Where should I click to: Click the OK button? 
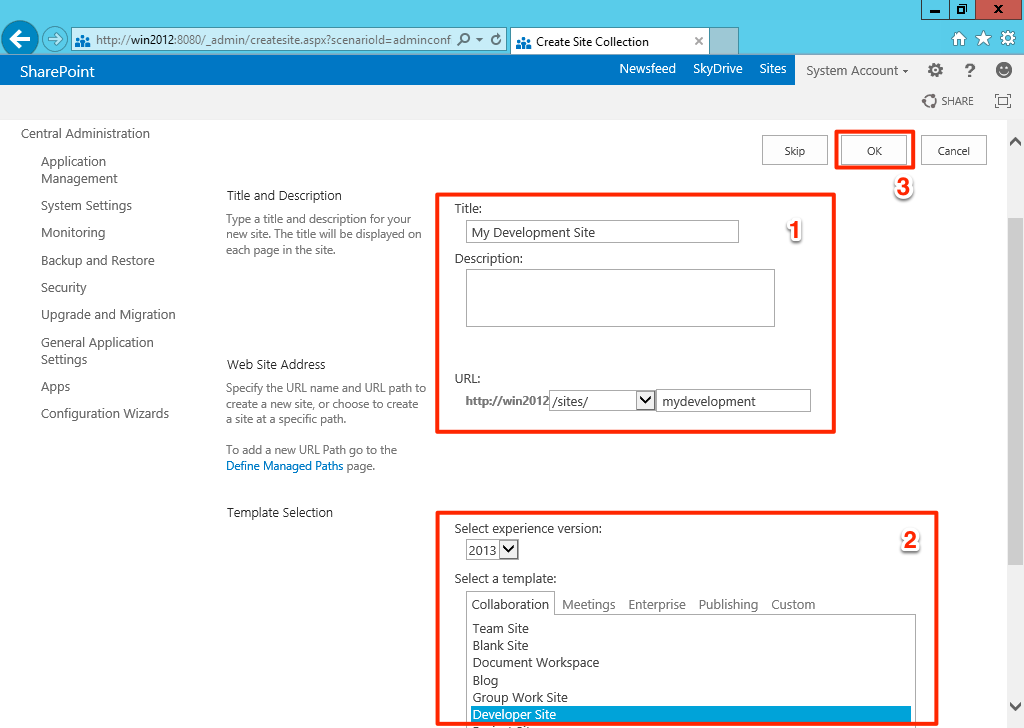coord(874,150)
